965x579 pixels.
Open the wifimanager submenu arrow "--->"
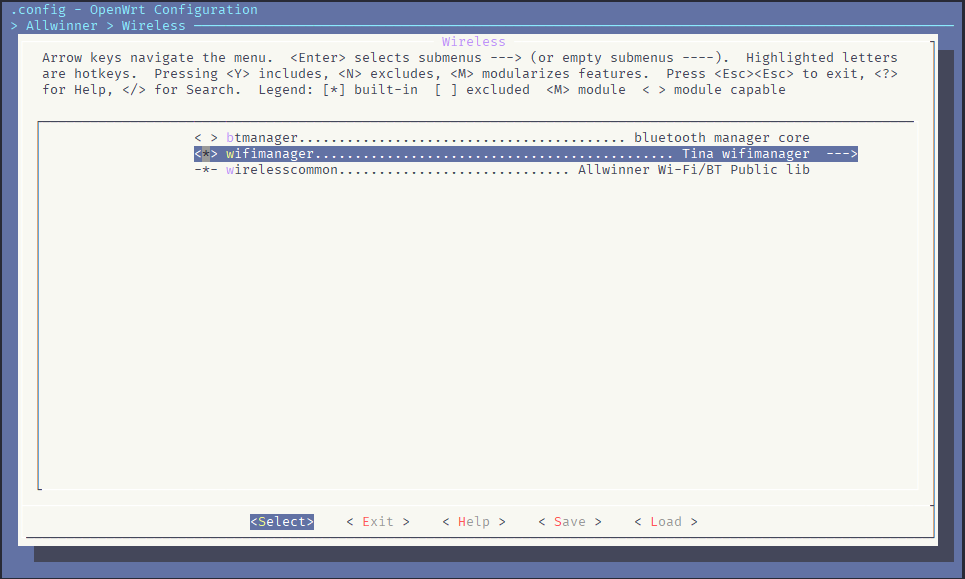pyautogui.click(x=842, y=154)
